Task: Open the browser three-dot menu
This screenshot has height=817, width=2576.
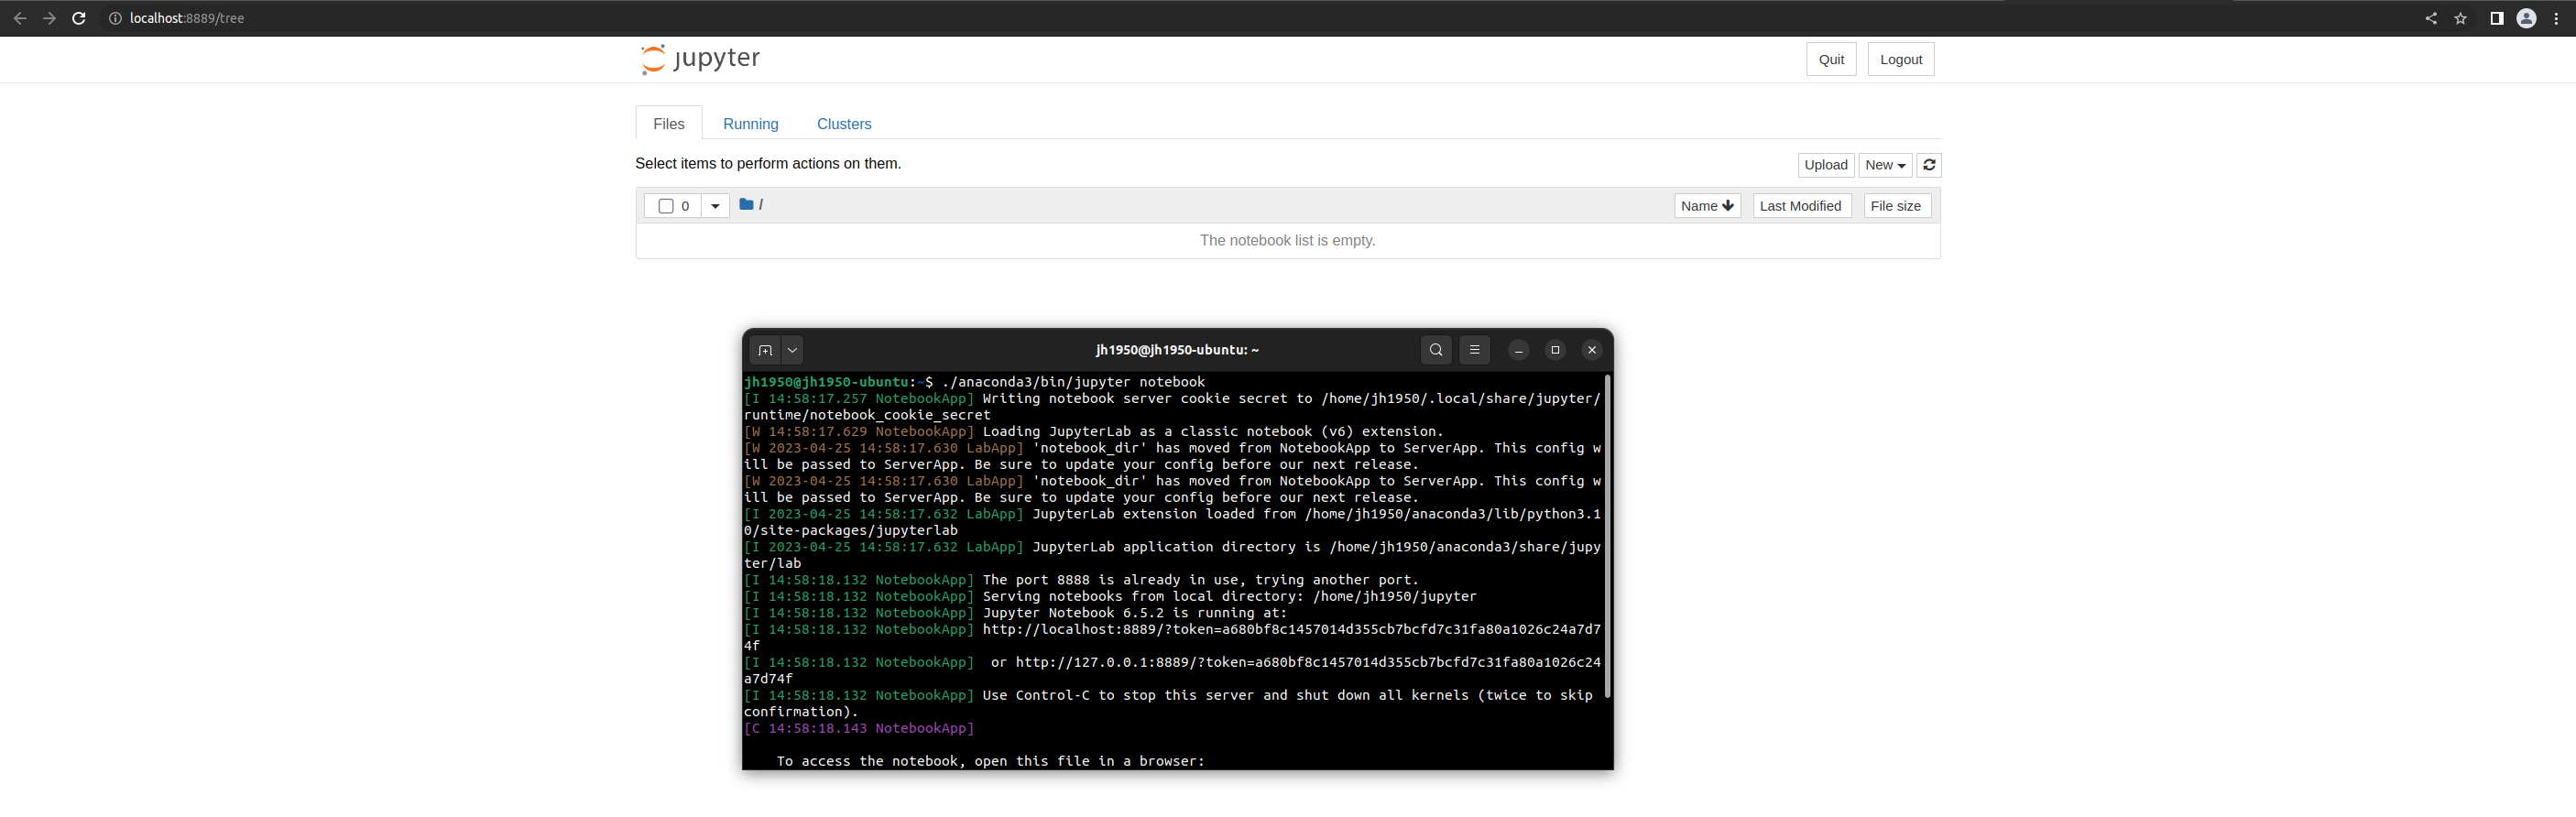Action: click(2556, 18)
